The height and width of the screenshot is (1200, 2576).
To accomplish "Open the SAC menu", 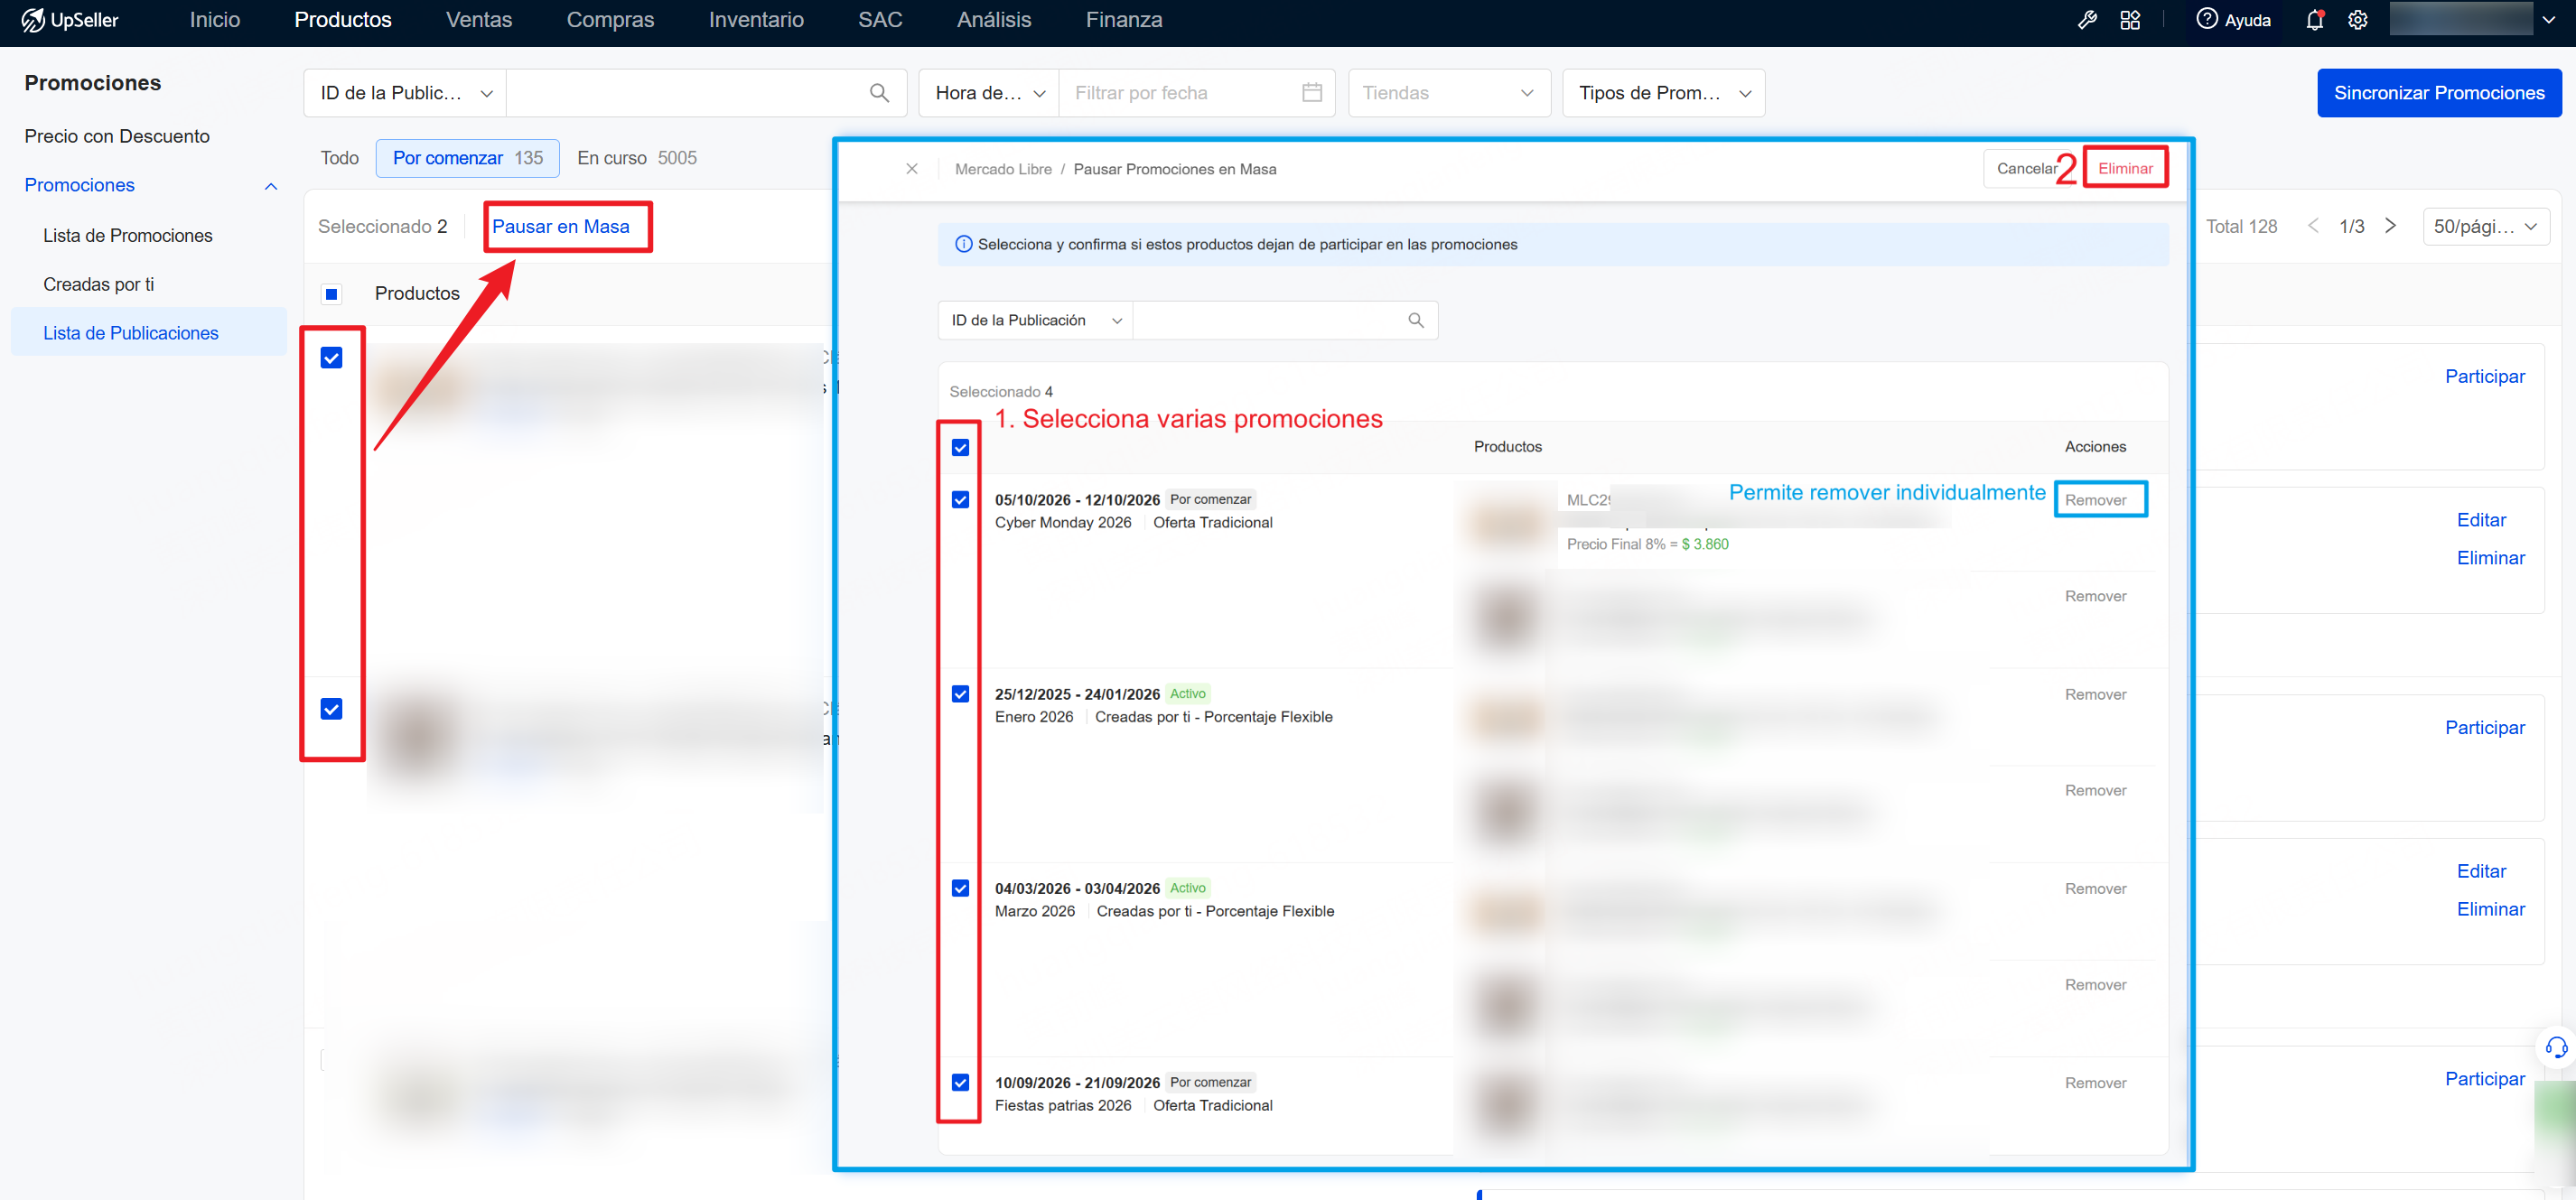I will tap(880, 20).
